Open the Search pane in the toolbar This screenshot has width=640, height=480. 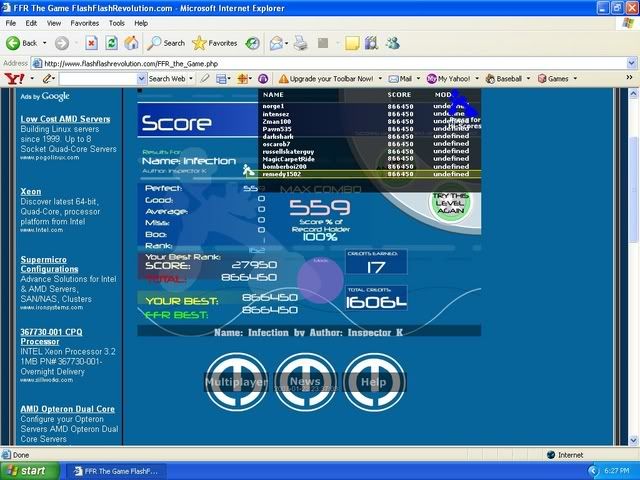(x=166, y=43)
